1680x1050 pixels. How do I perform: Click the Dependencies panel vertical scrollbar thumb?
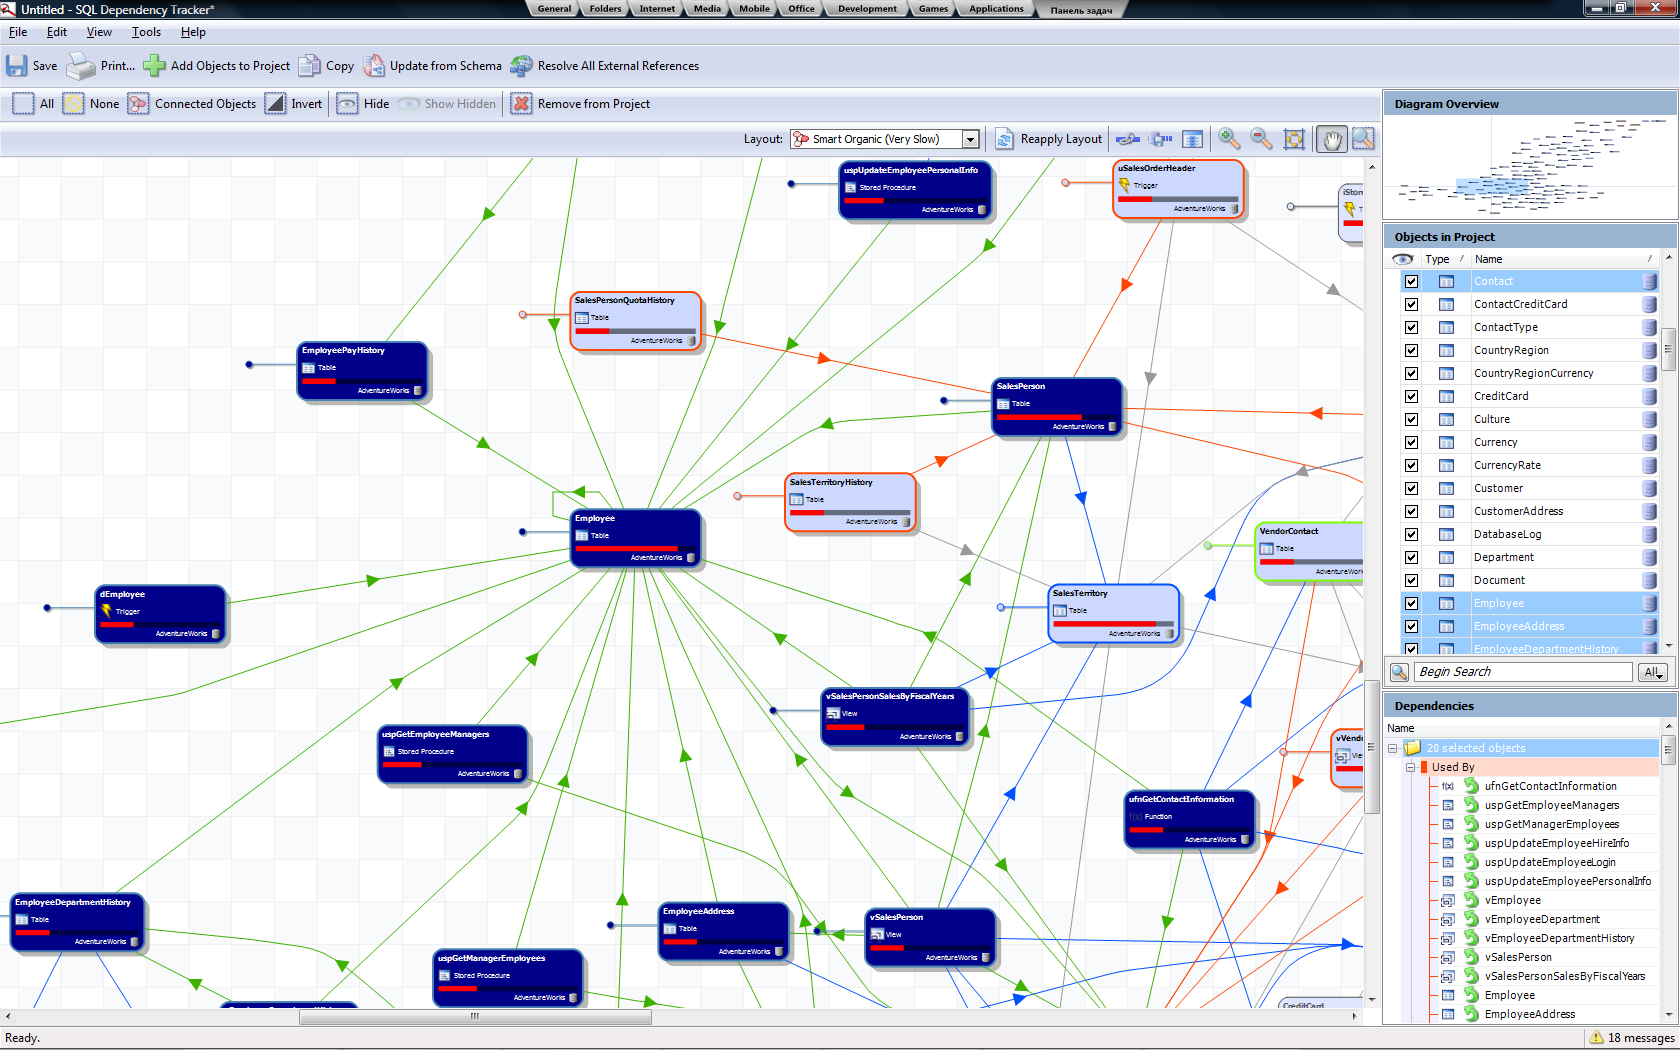point(1668,748)
